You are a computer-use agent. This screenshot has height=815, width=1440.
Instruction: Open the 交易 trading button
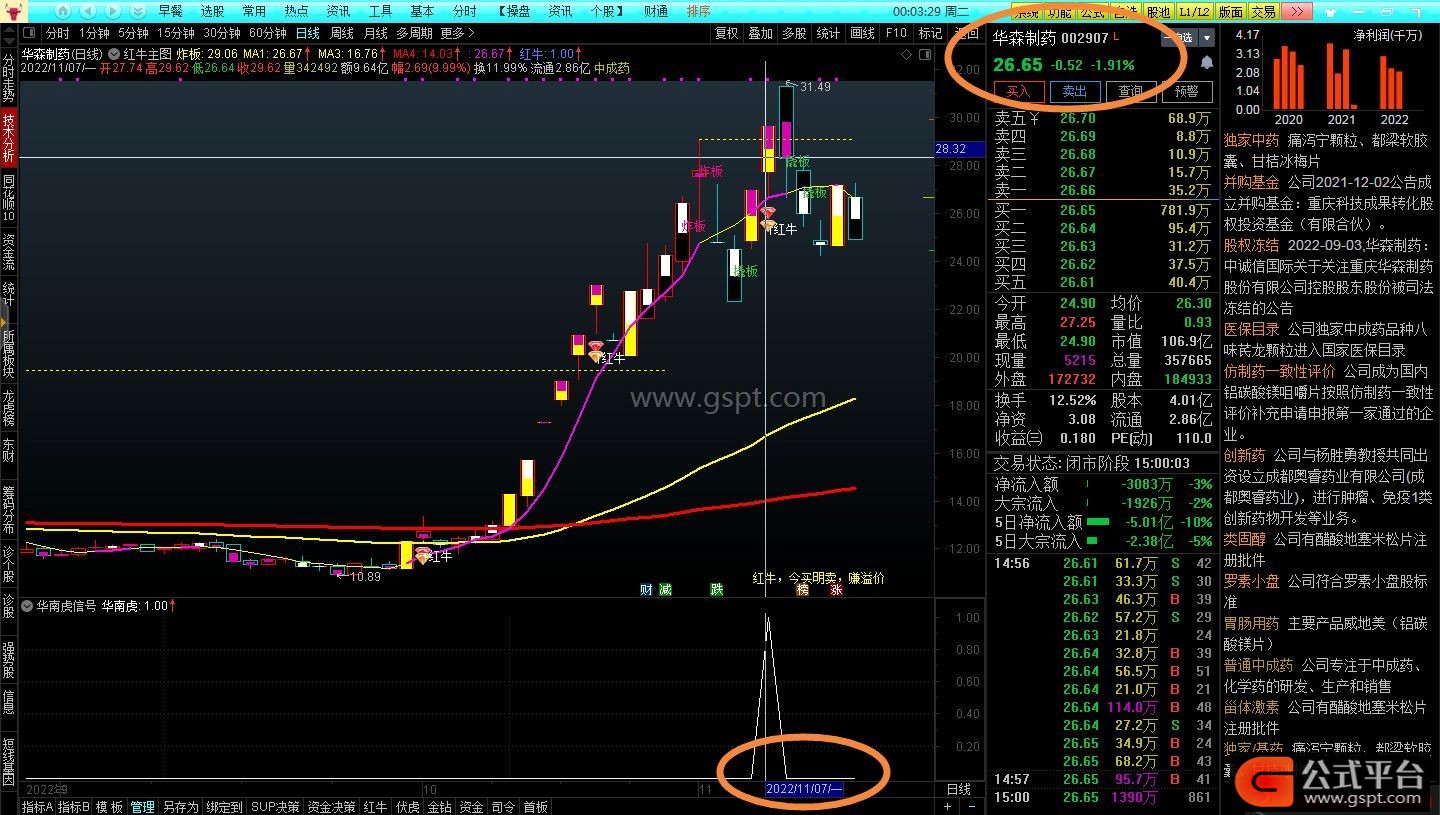pos(1263,12)
